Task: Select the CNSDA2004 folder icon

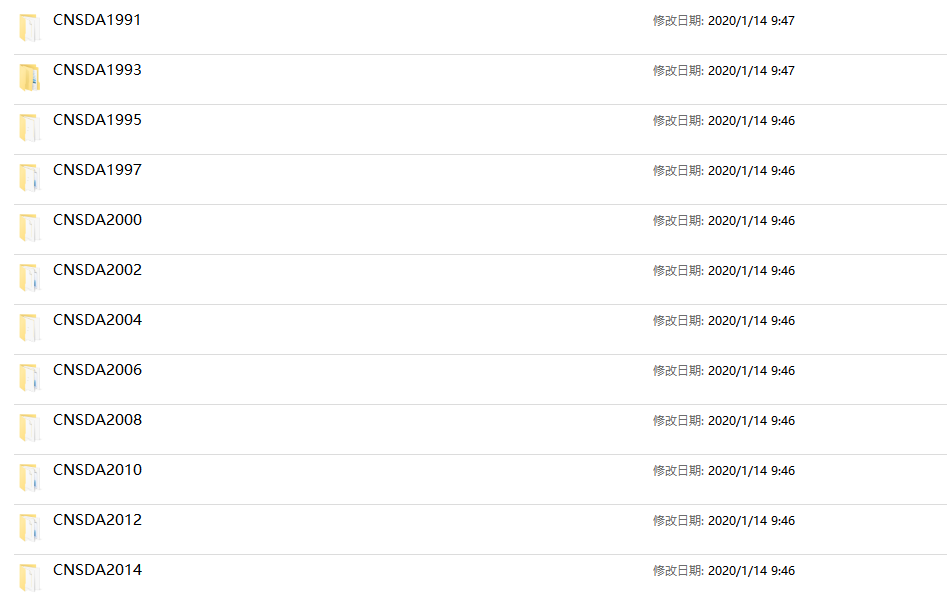Action: click(29, 328)
